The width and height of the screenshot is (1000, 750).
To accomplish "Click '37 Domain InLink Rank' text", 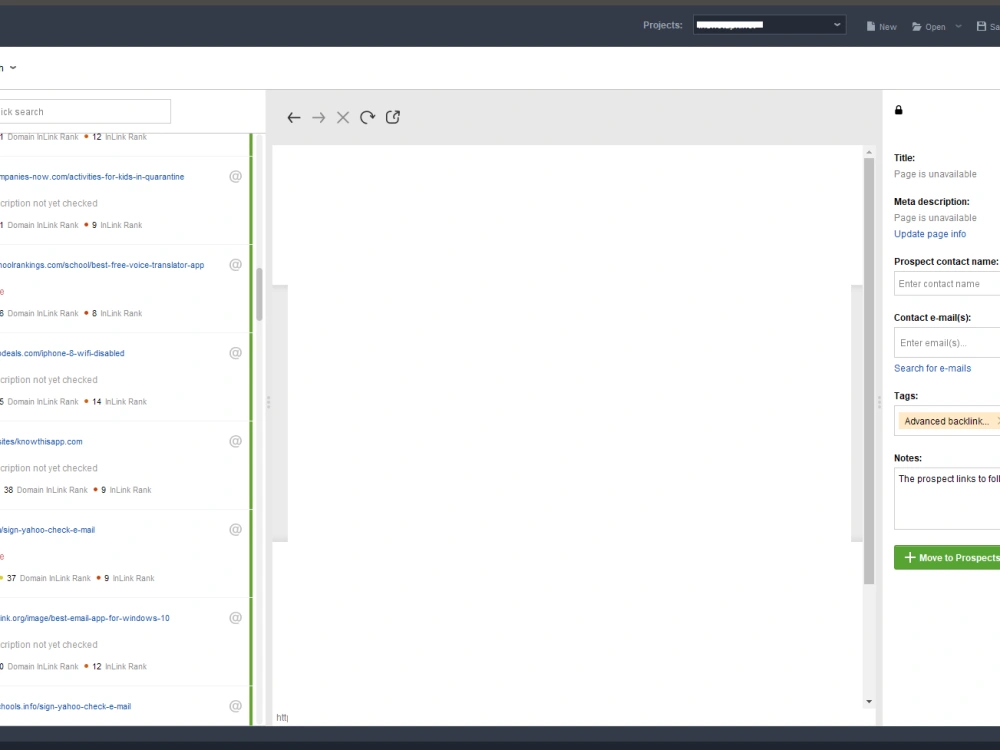I will click(x=48, y=578).
